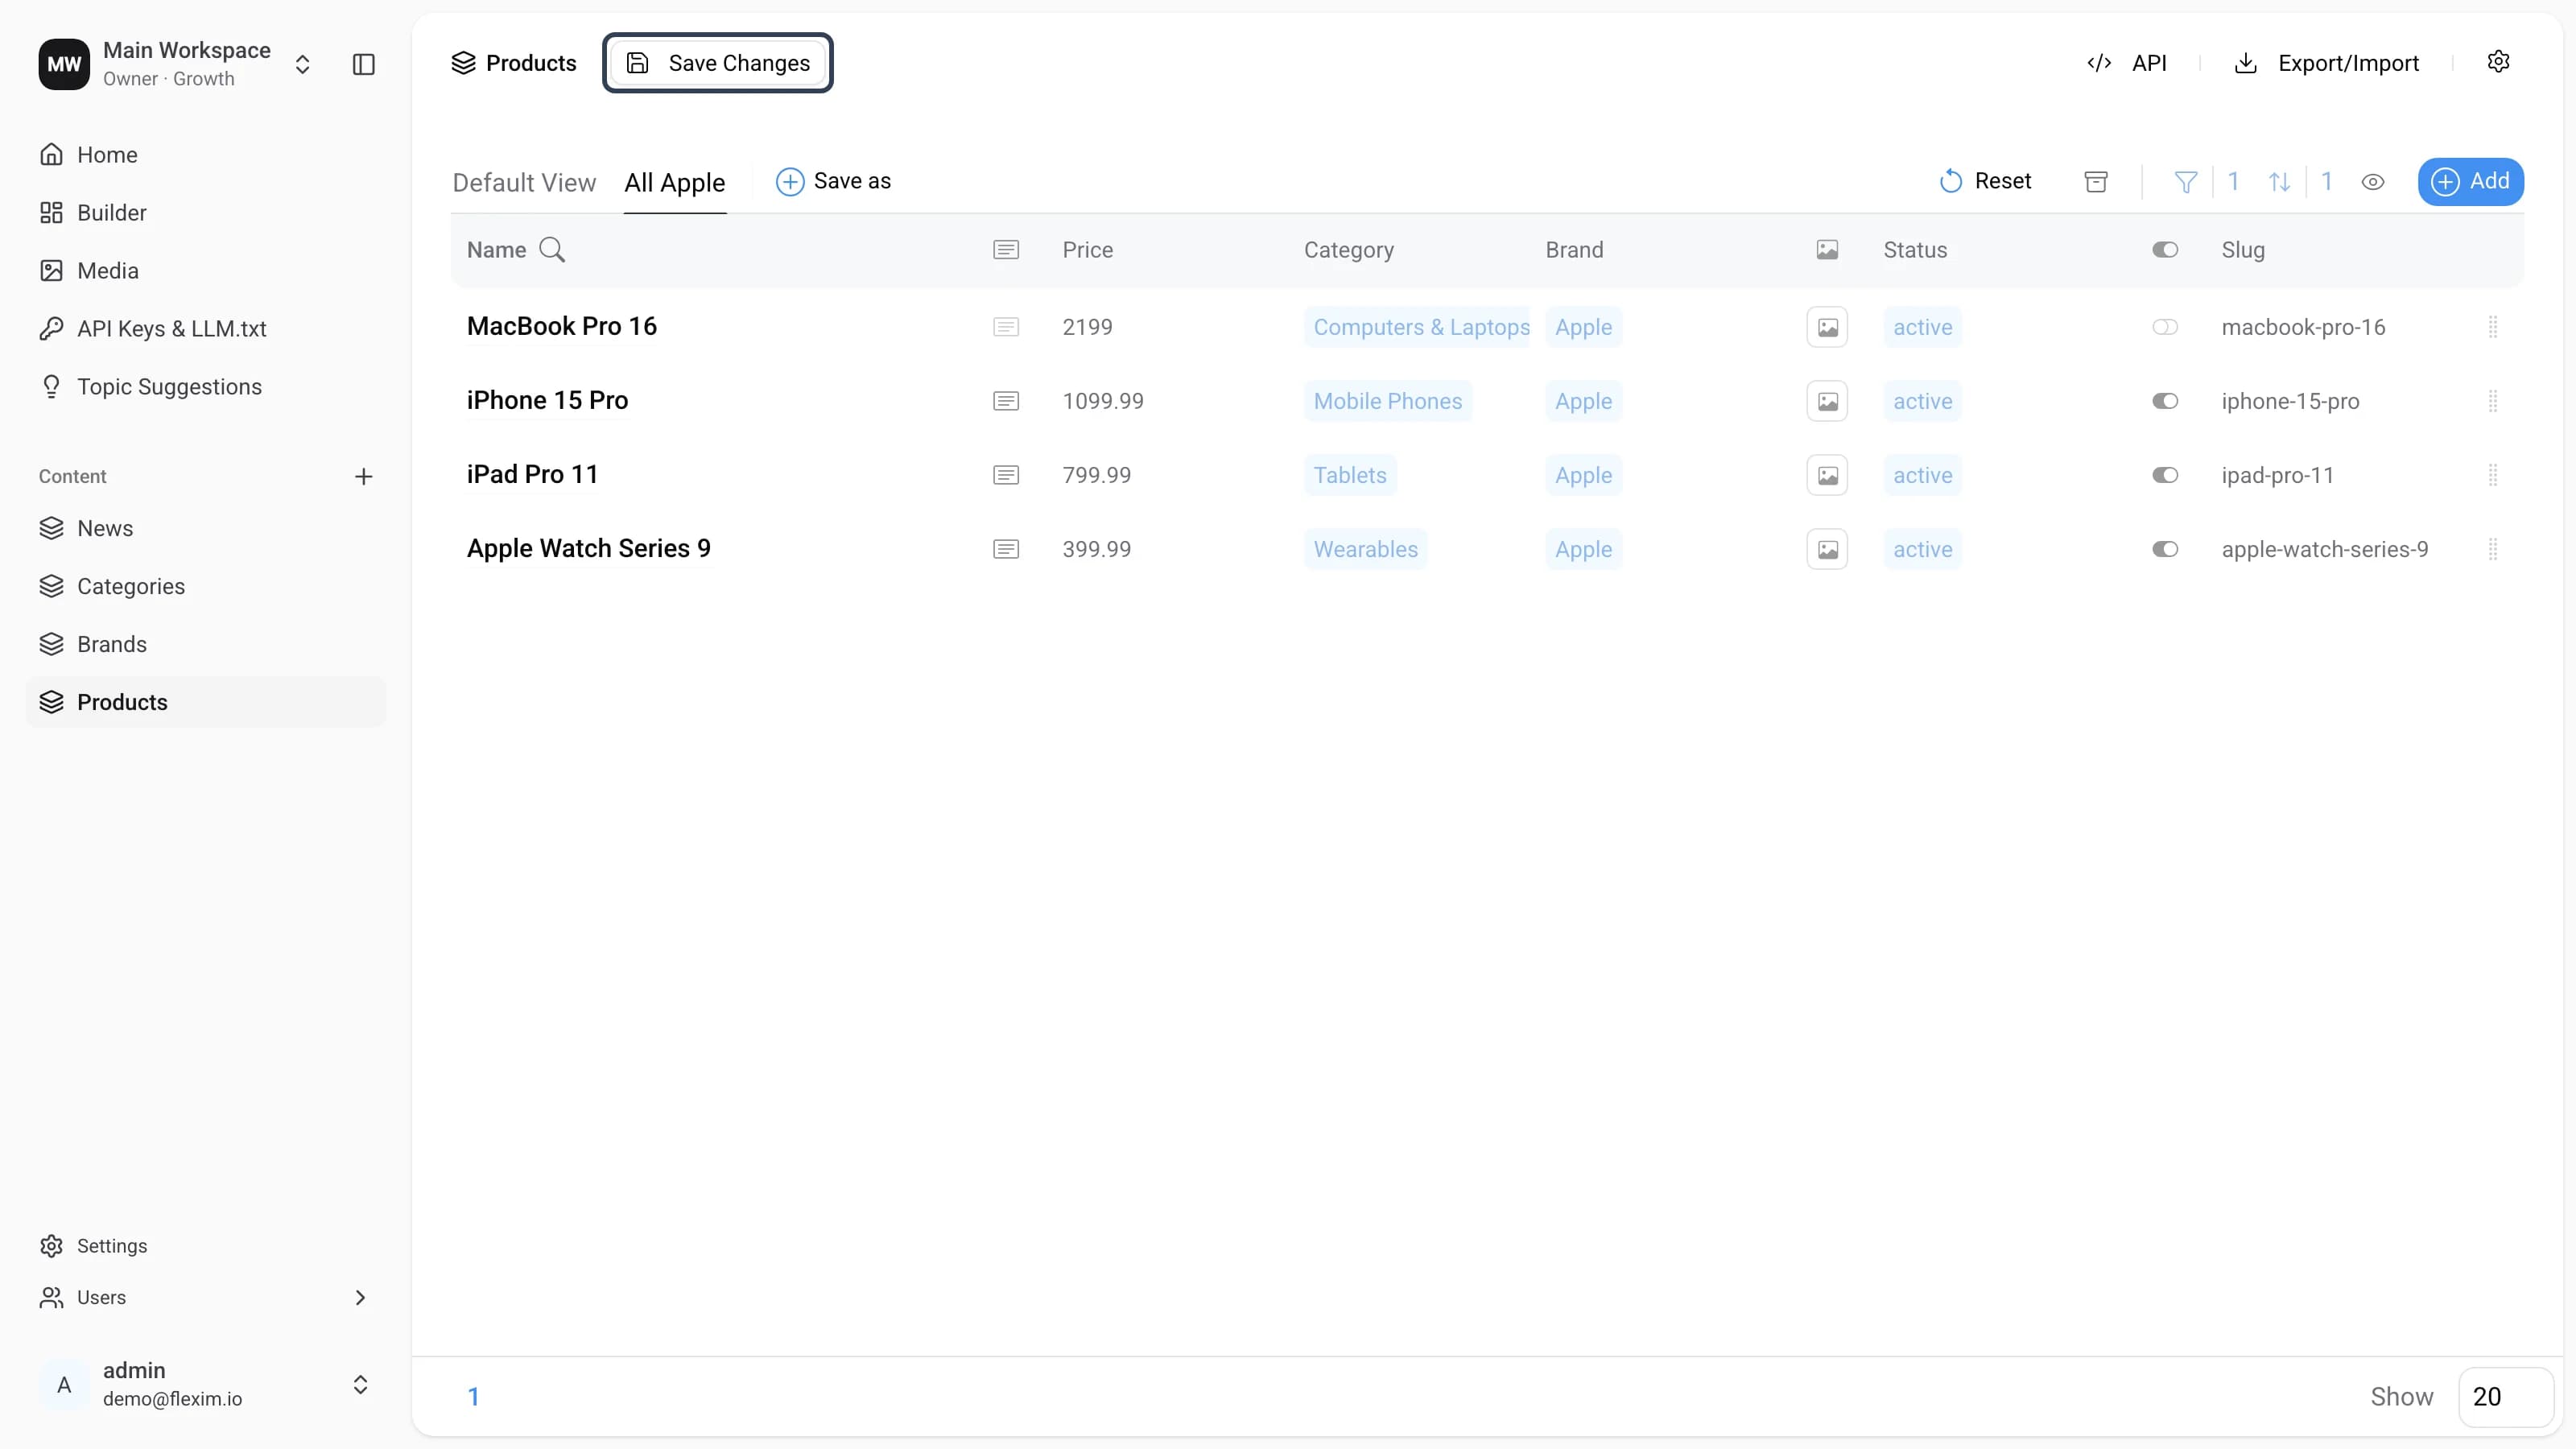
Task: Expand the Main Workspace switcher
Action: coord(302,64)
